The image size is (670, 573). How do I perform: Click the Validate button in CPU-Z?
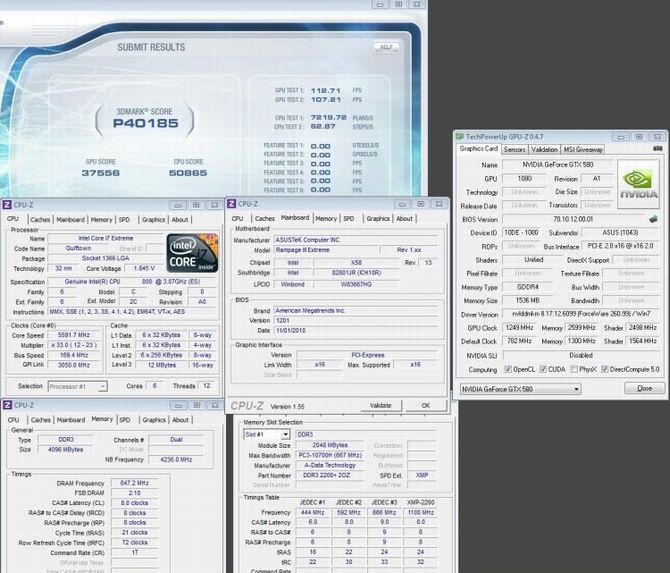(x=381, y=406)
